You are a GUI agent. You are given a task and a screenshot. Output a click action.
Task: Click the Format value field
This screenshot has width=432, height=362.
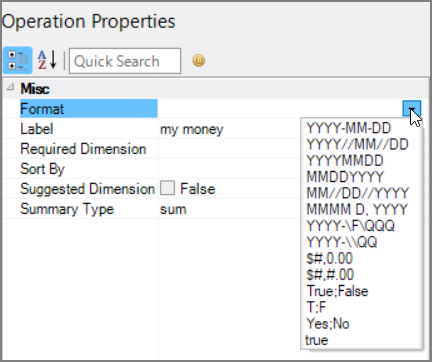(x=280, y=109)
